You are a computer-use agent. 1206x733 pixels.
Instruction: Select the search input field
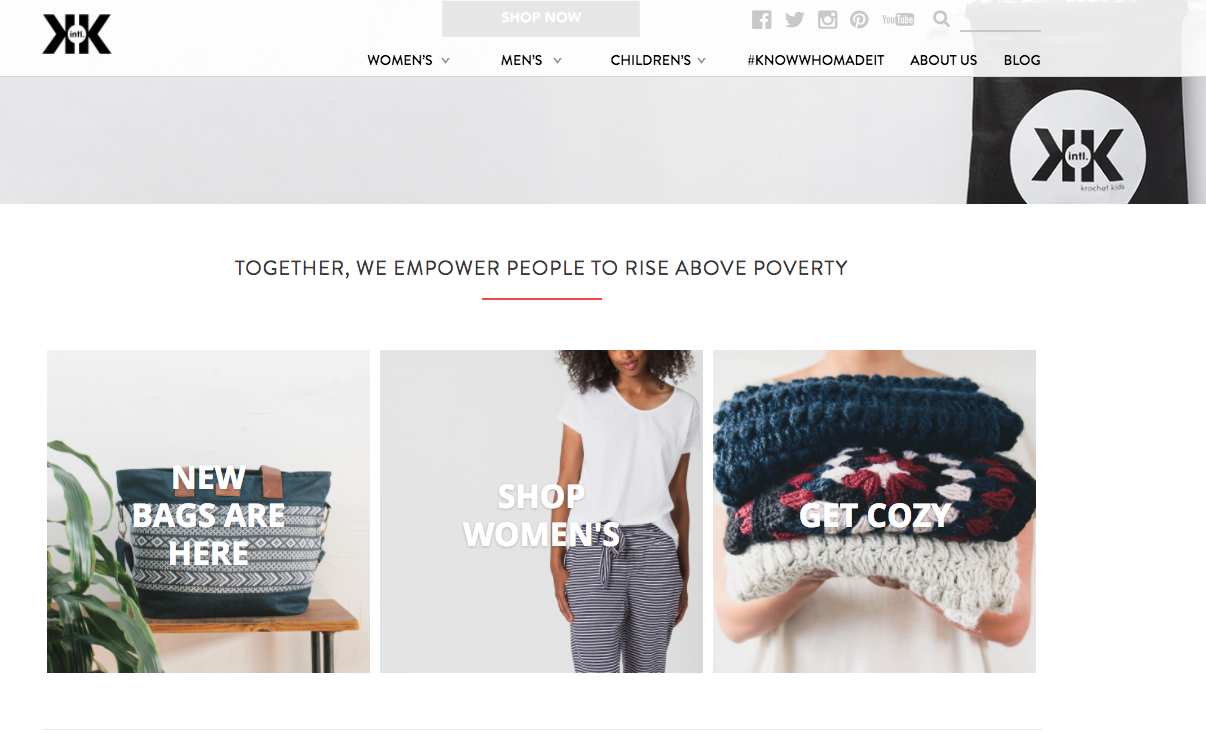(1000, 19)
